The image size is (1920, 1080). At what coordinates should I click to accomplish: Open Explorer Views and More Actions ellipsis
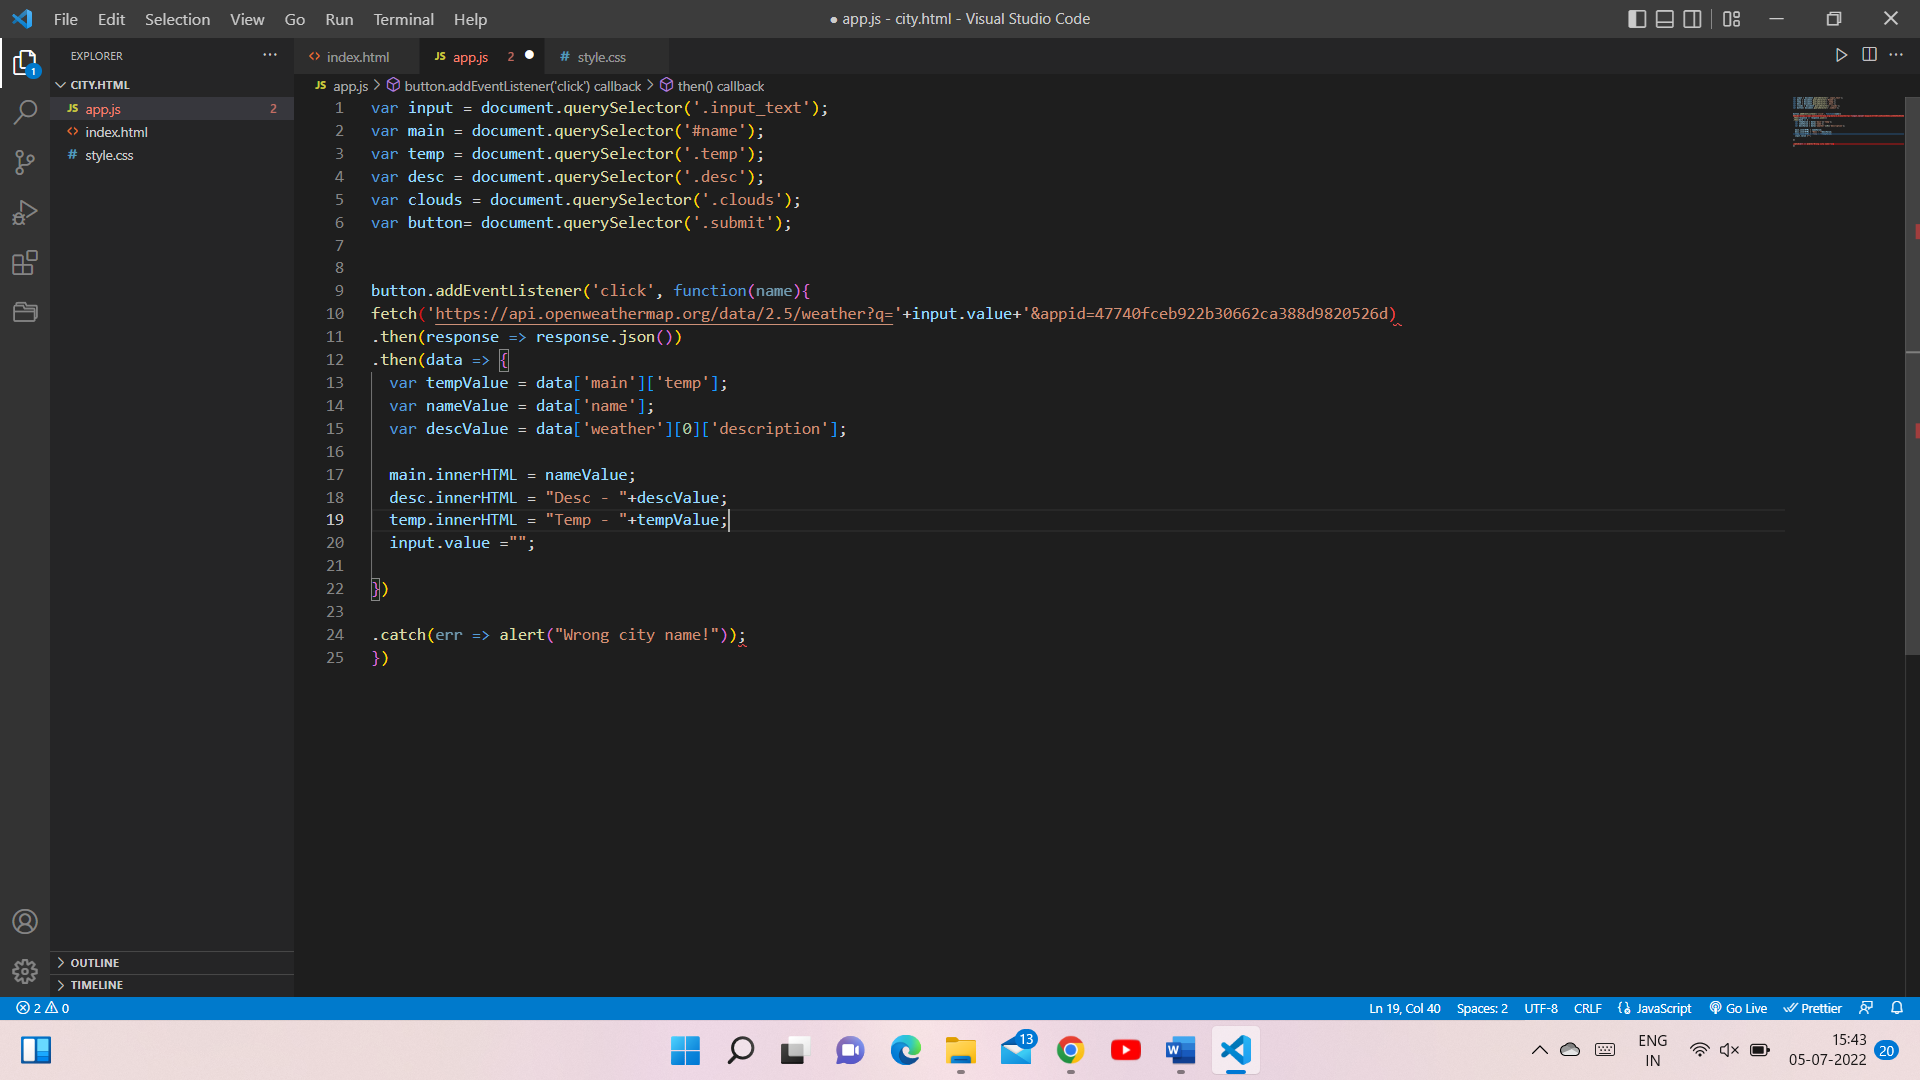(270, 55)
